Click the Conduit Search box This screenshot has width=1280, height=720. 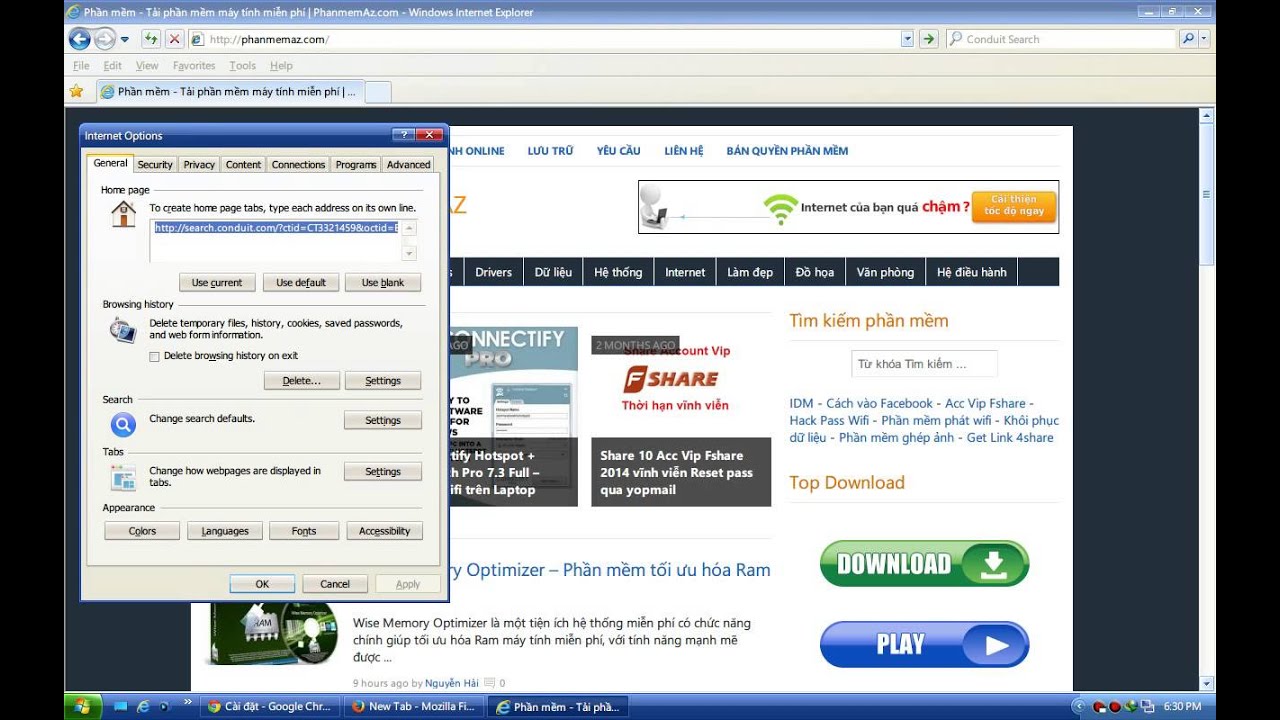(x=1060, y=39)
